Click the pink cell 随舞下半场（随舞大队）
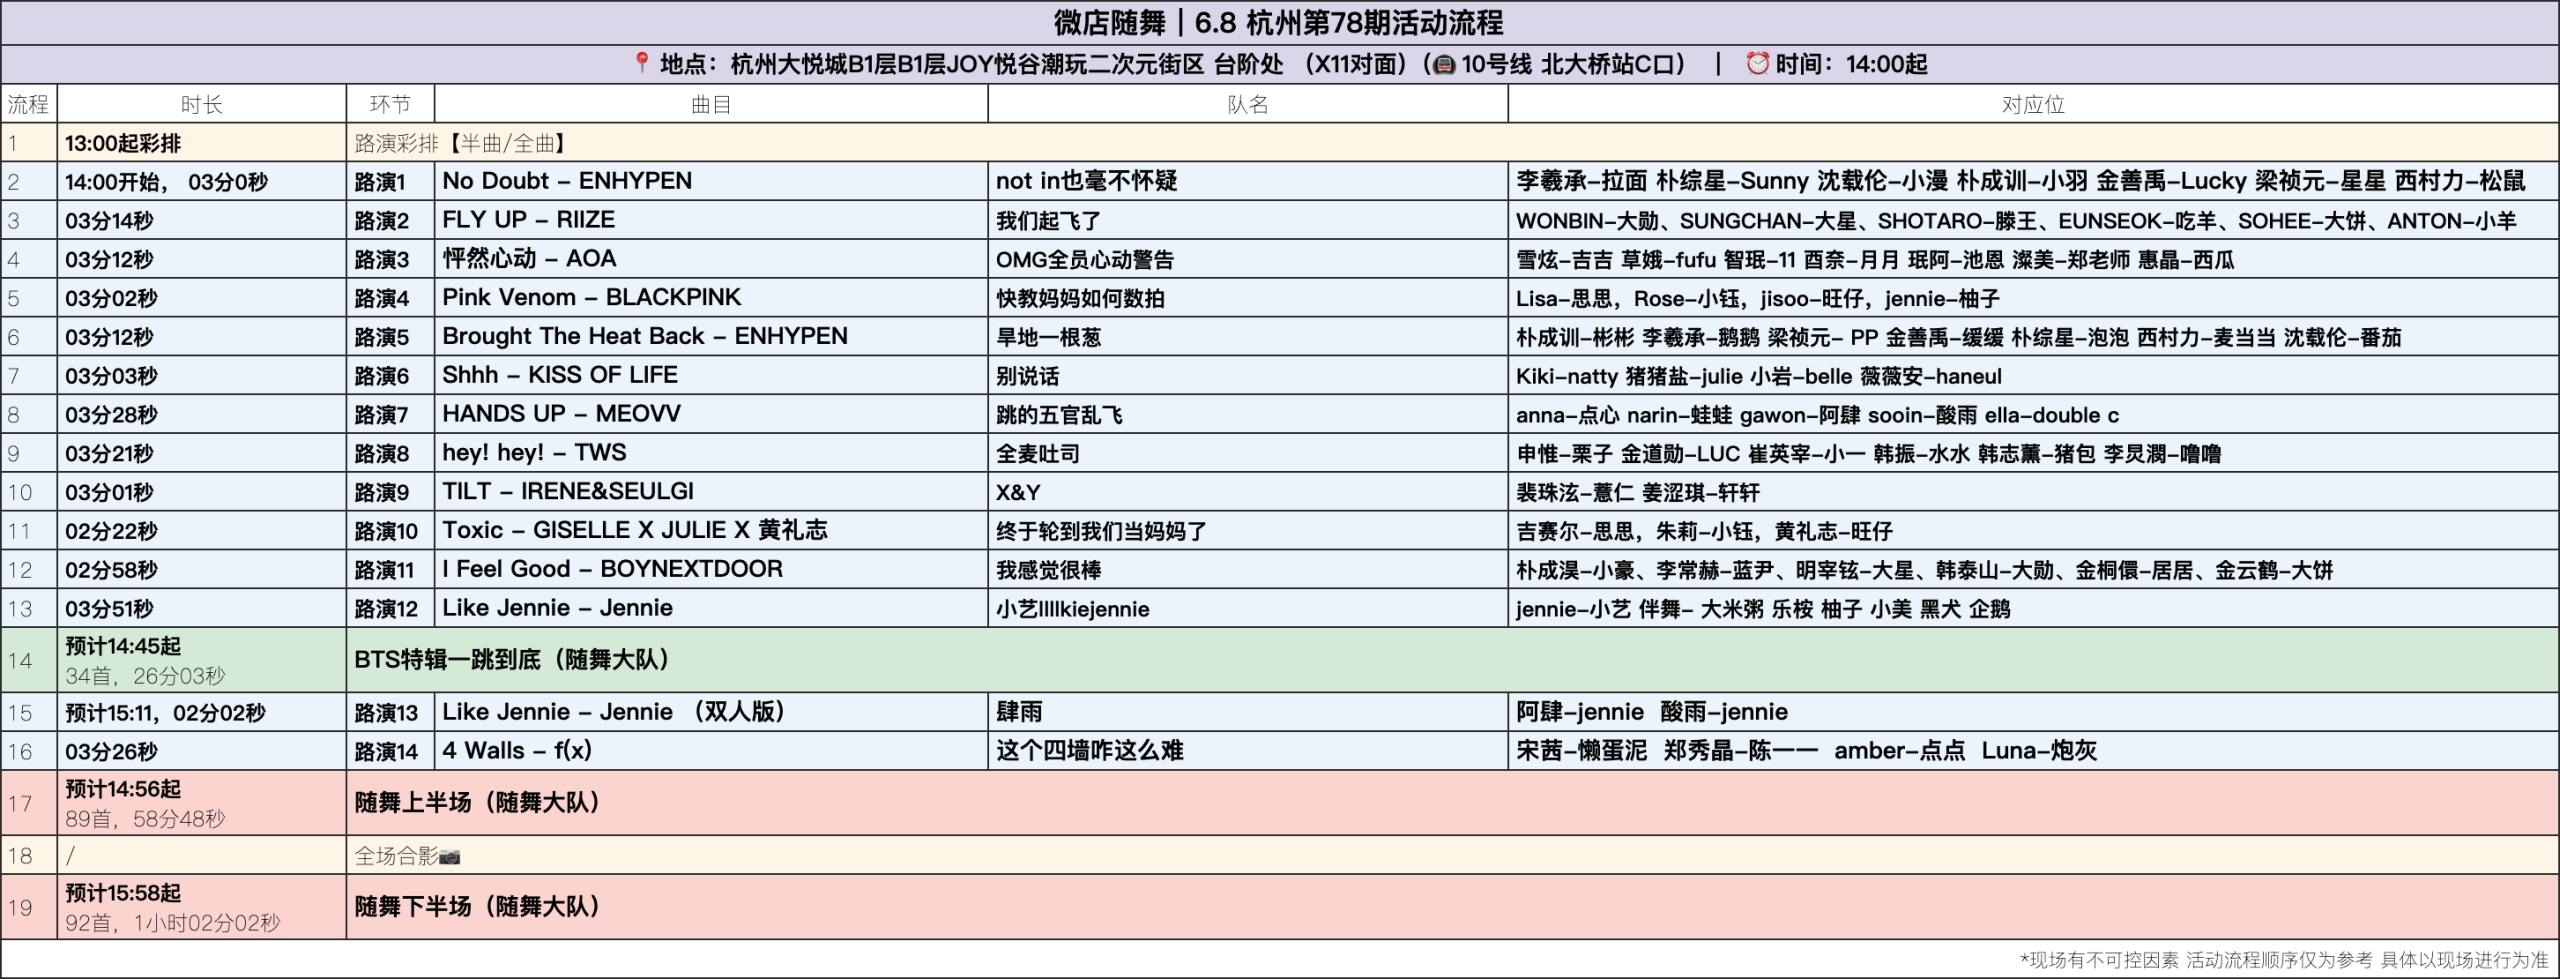Viewport: 2560px width, 979px height. coord(1452,907)
